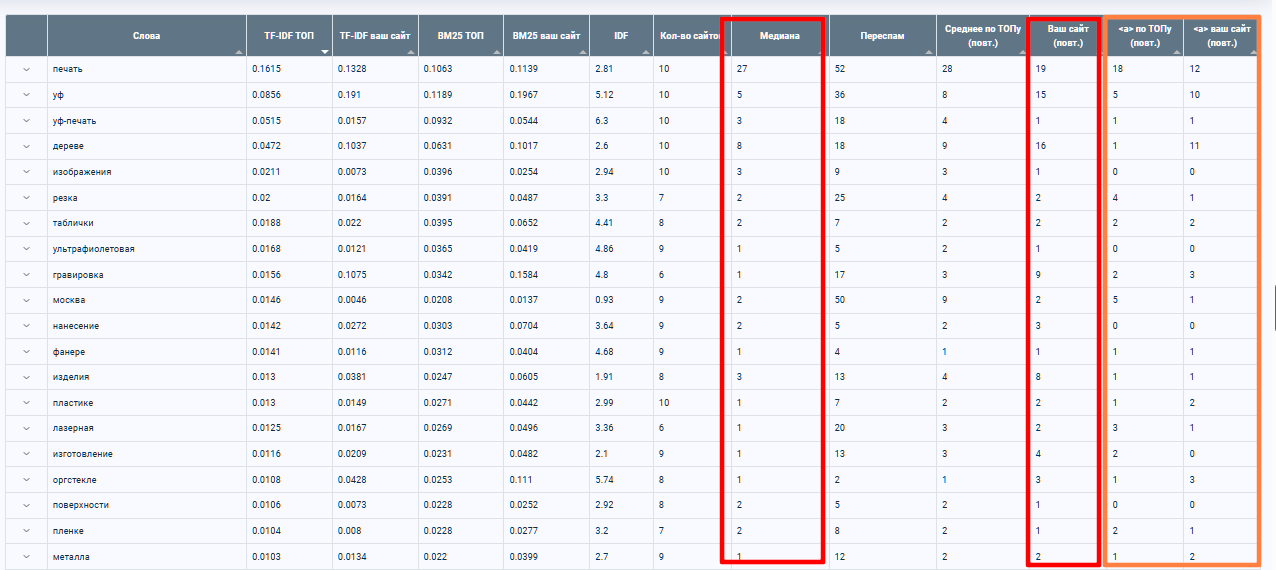Click the Переспам value 50
Viewport: 1276px width, 570px height.
(x=840, y=300)
